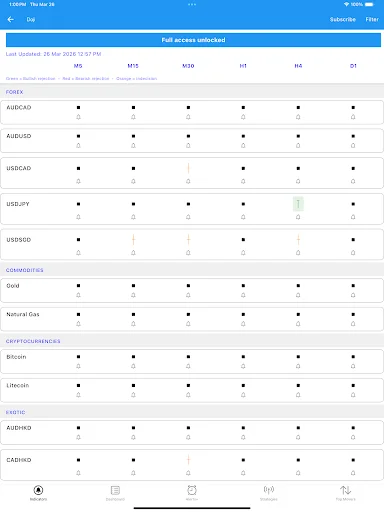Screen dimensions: 384x512
Task: Toggle AUDHKD D1 alert bell
Action: coord(353,437)
